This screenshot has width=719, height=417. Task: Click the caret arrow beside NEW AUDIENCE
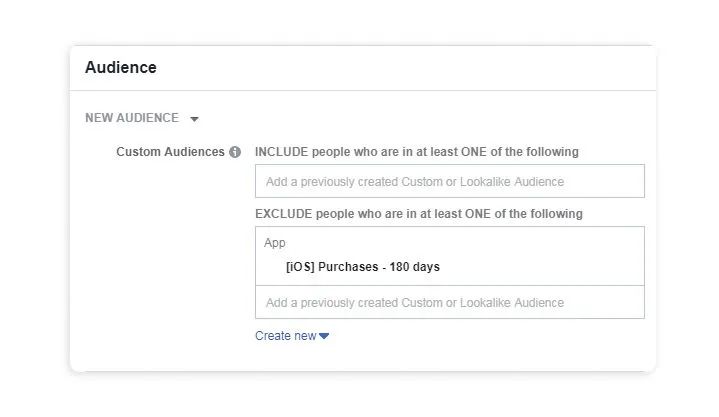coord(194,119)
